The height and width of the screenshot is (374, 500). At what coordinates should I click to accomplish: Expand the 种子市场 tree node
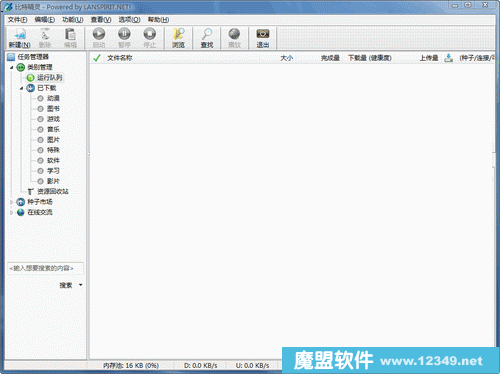(12, 202)
